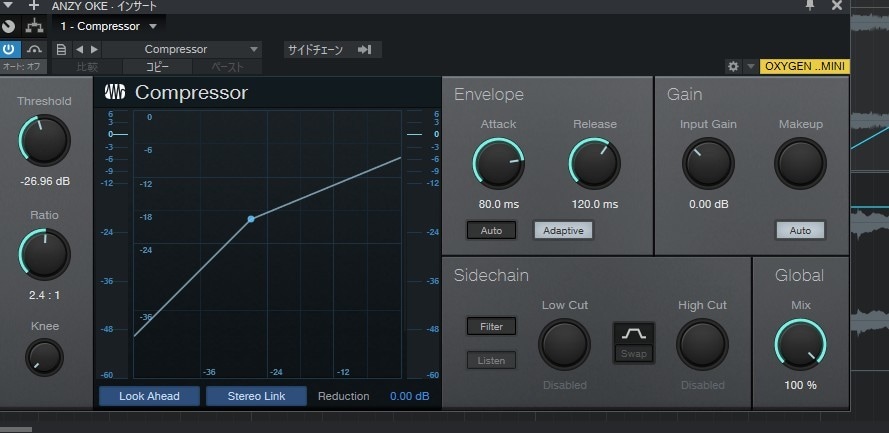Click the High Cut knob
Viewport: 889px width, 433px height.
(x=702, y=344)
